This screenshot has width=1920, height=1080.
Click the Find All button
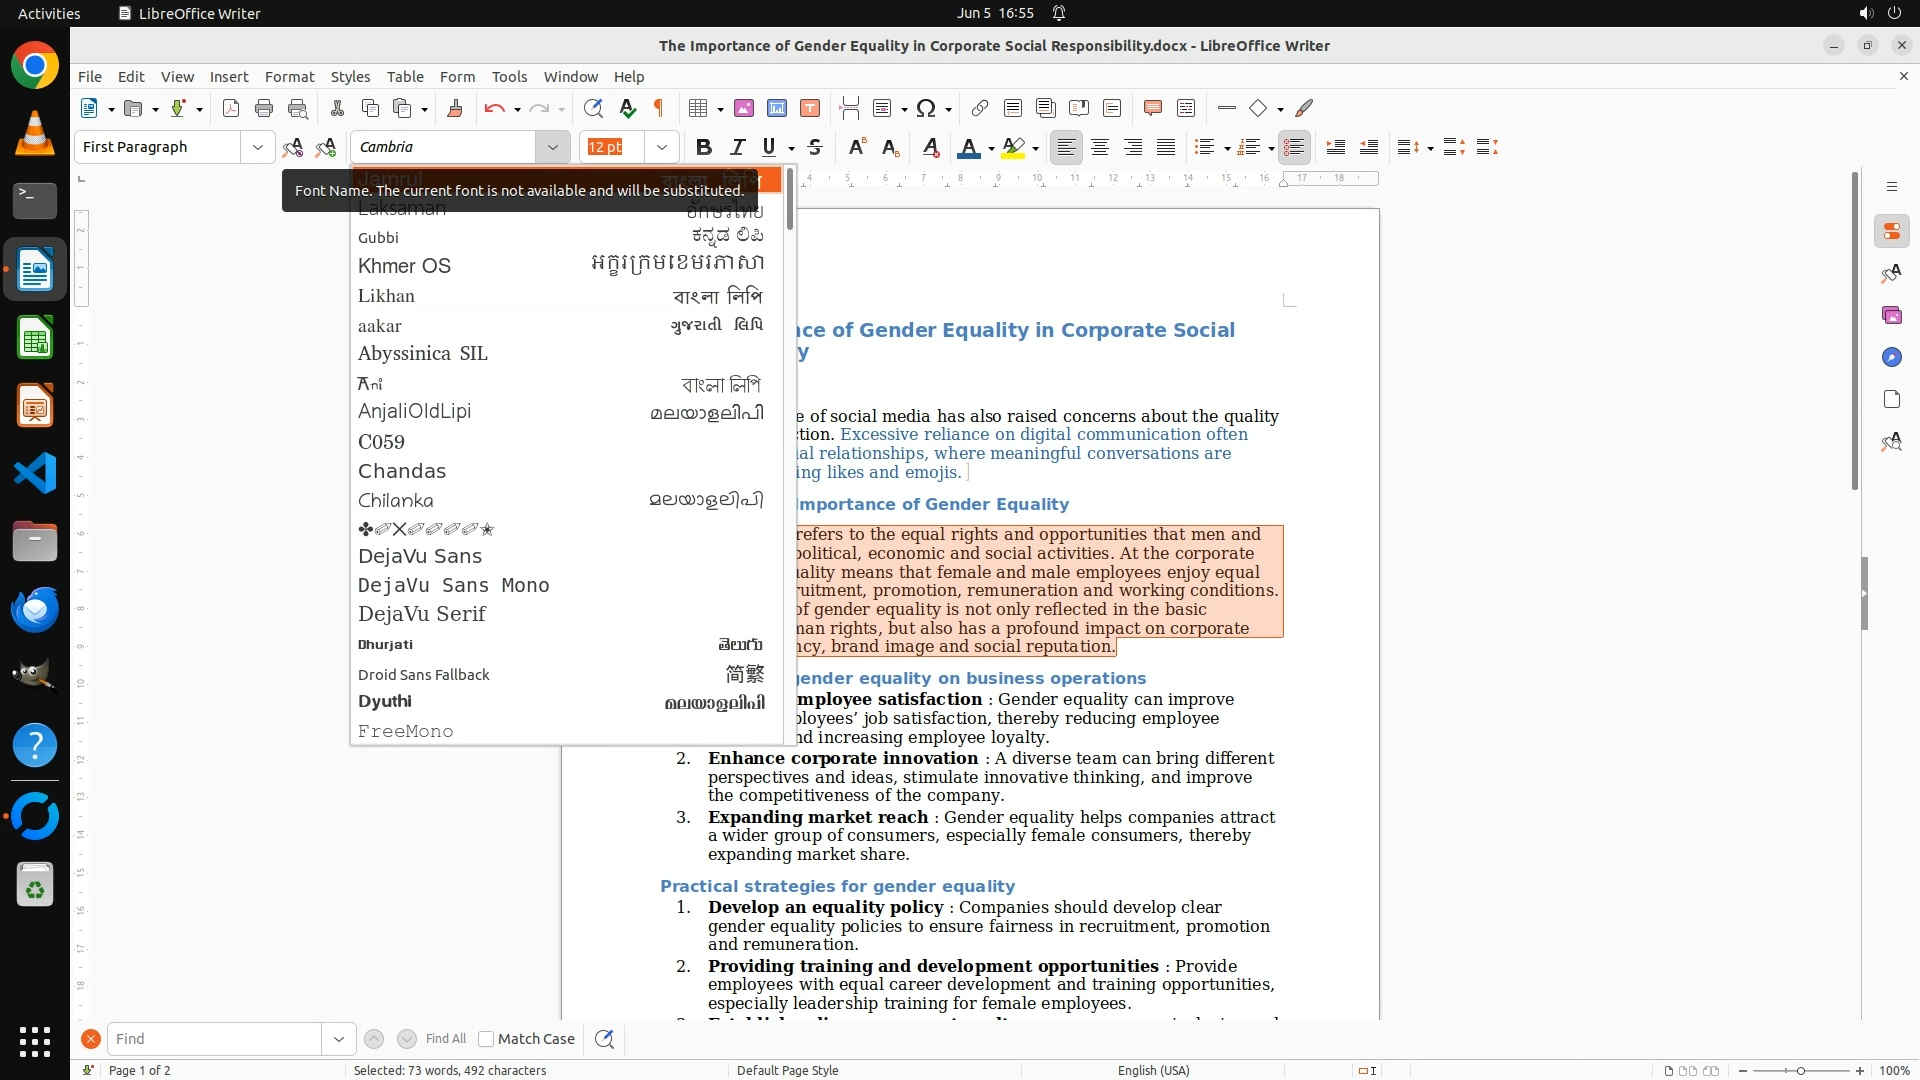[445, 1039]
